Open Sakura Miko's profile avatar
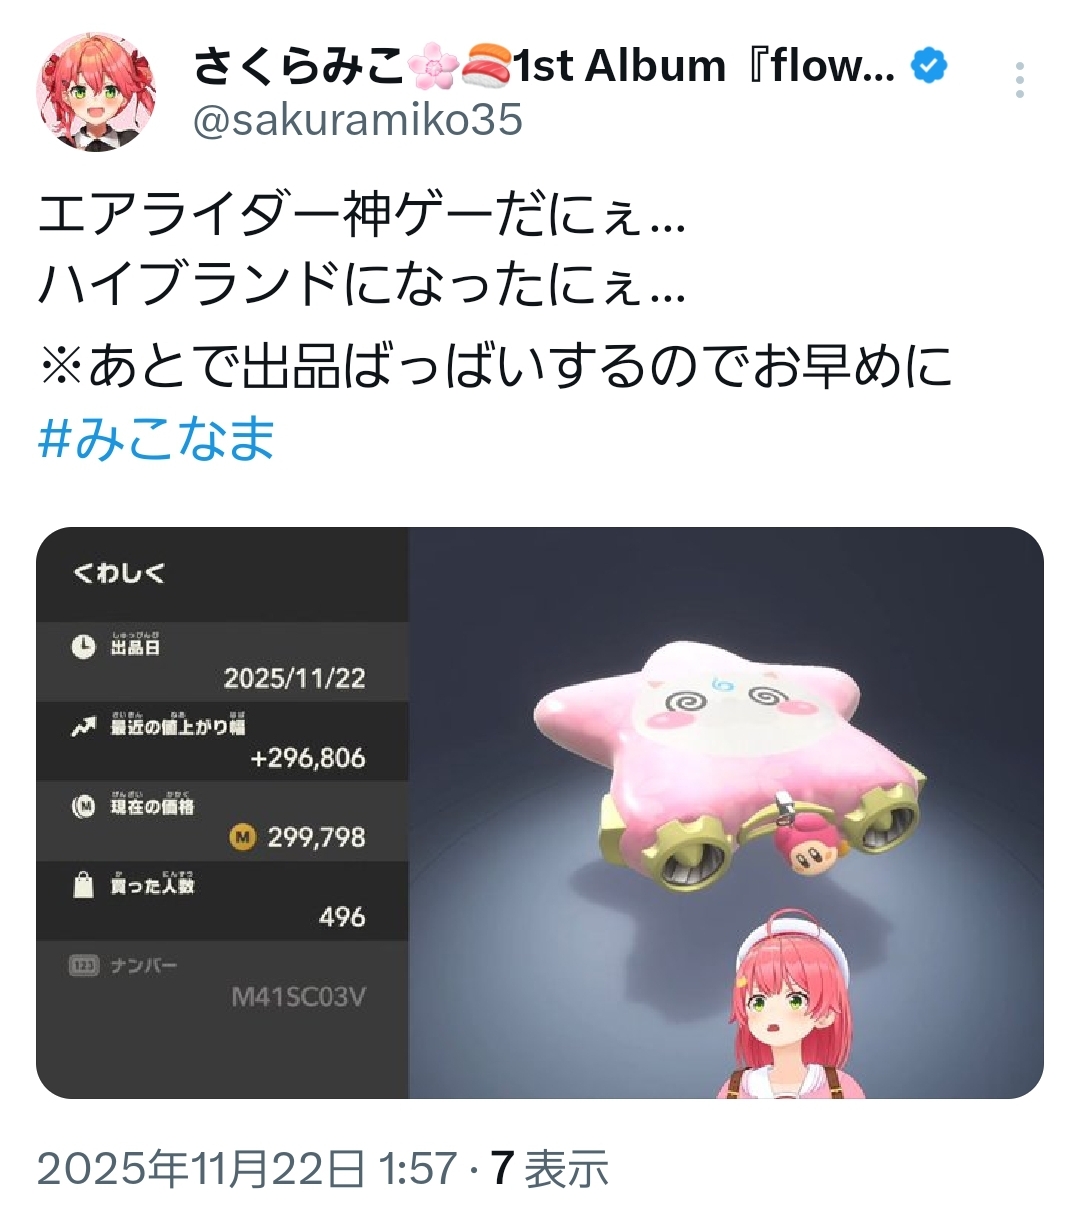1080x1215 pixels. [96, 91]
